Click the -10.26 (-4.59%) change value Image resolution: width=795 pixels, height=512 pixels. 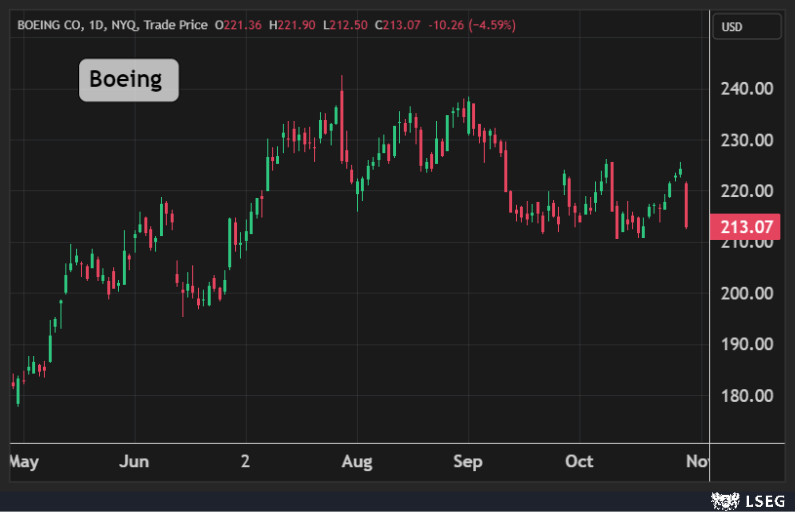tap(474, 25)
